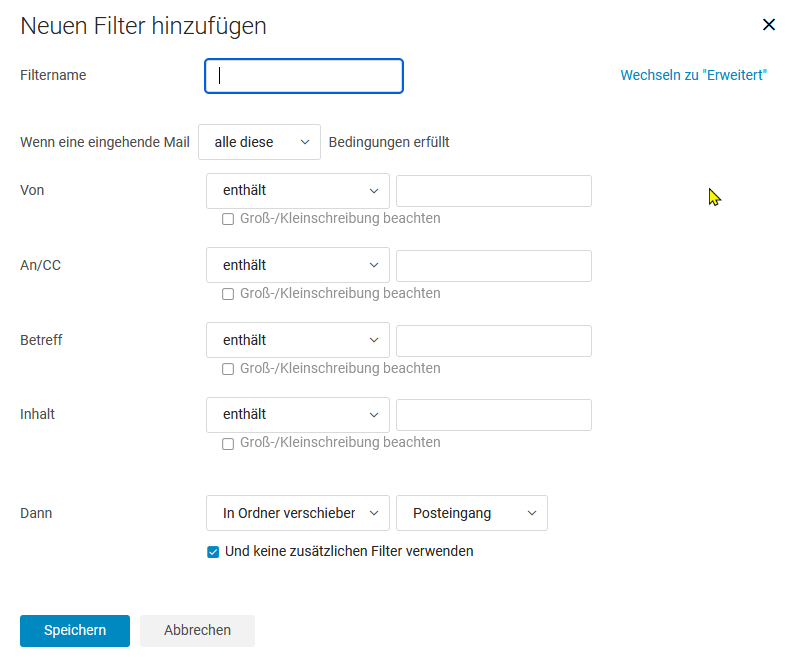
Task: Open the Von 'enthält' dropdown
Action: click(x=298, y=191)
